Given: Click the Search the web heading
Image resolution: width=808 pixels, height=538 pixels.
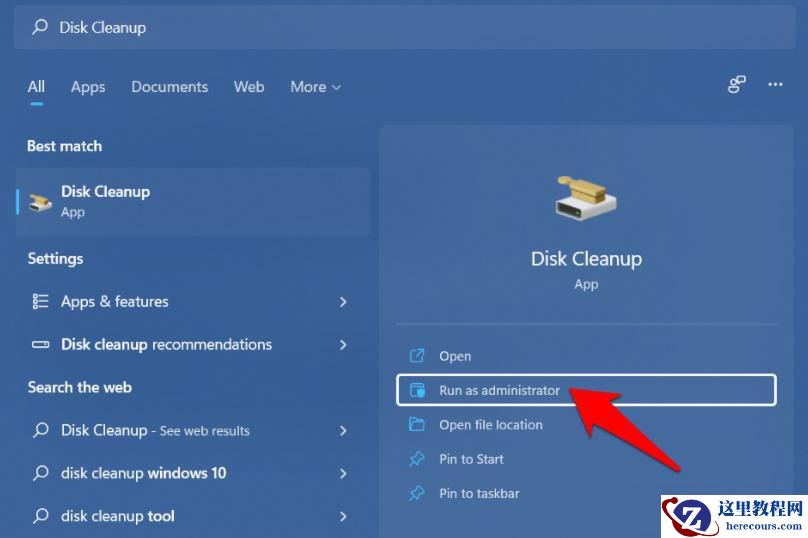Looking at the screenshot, I should (79, 387).
